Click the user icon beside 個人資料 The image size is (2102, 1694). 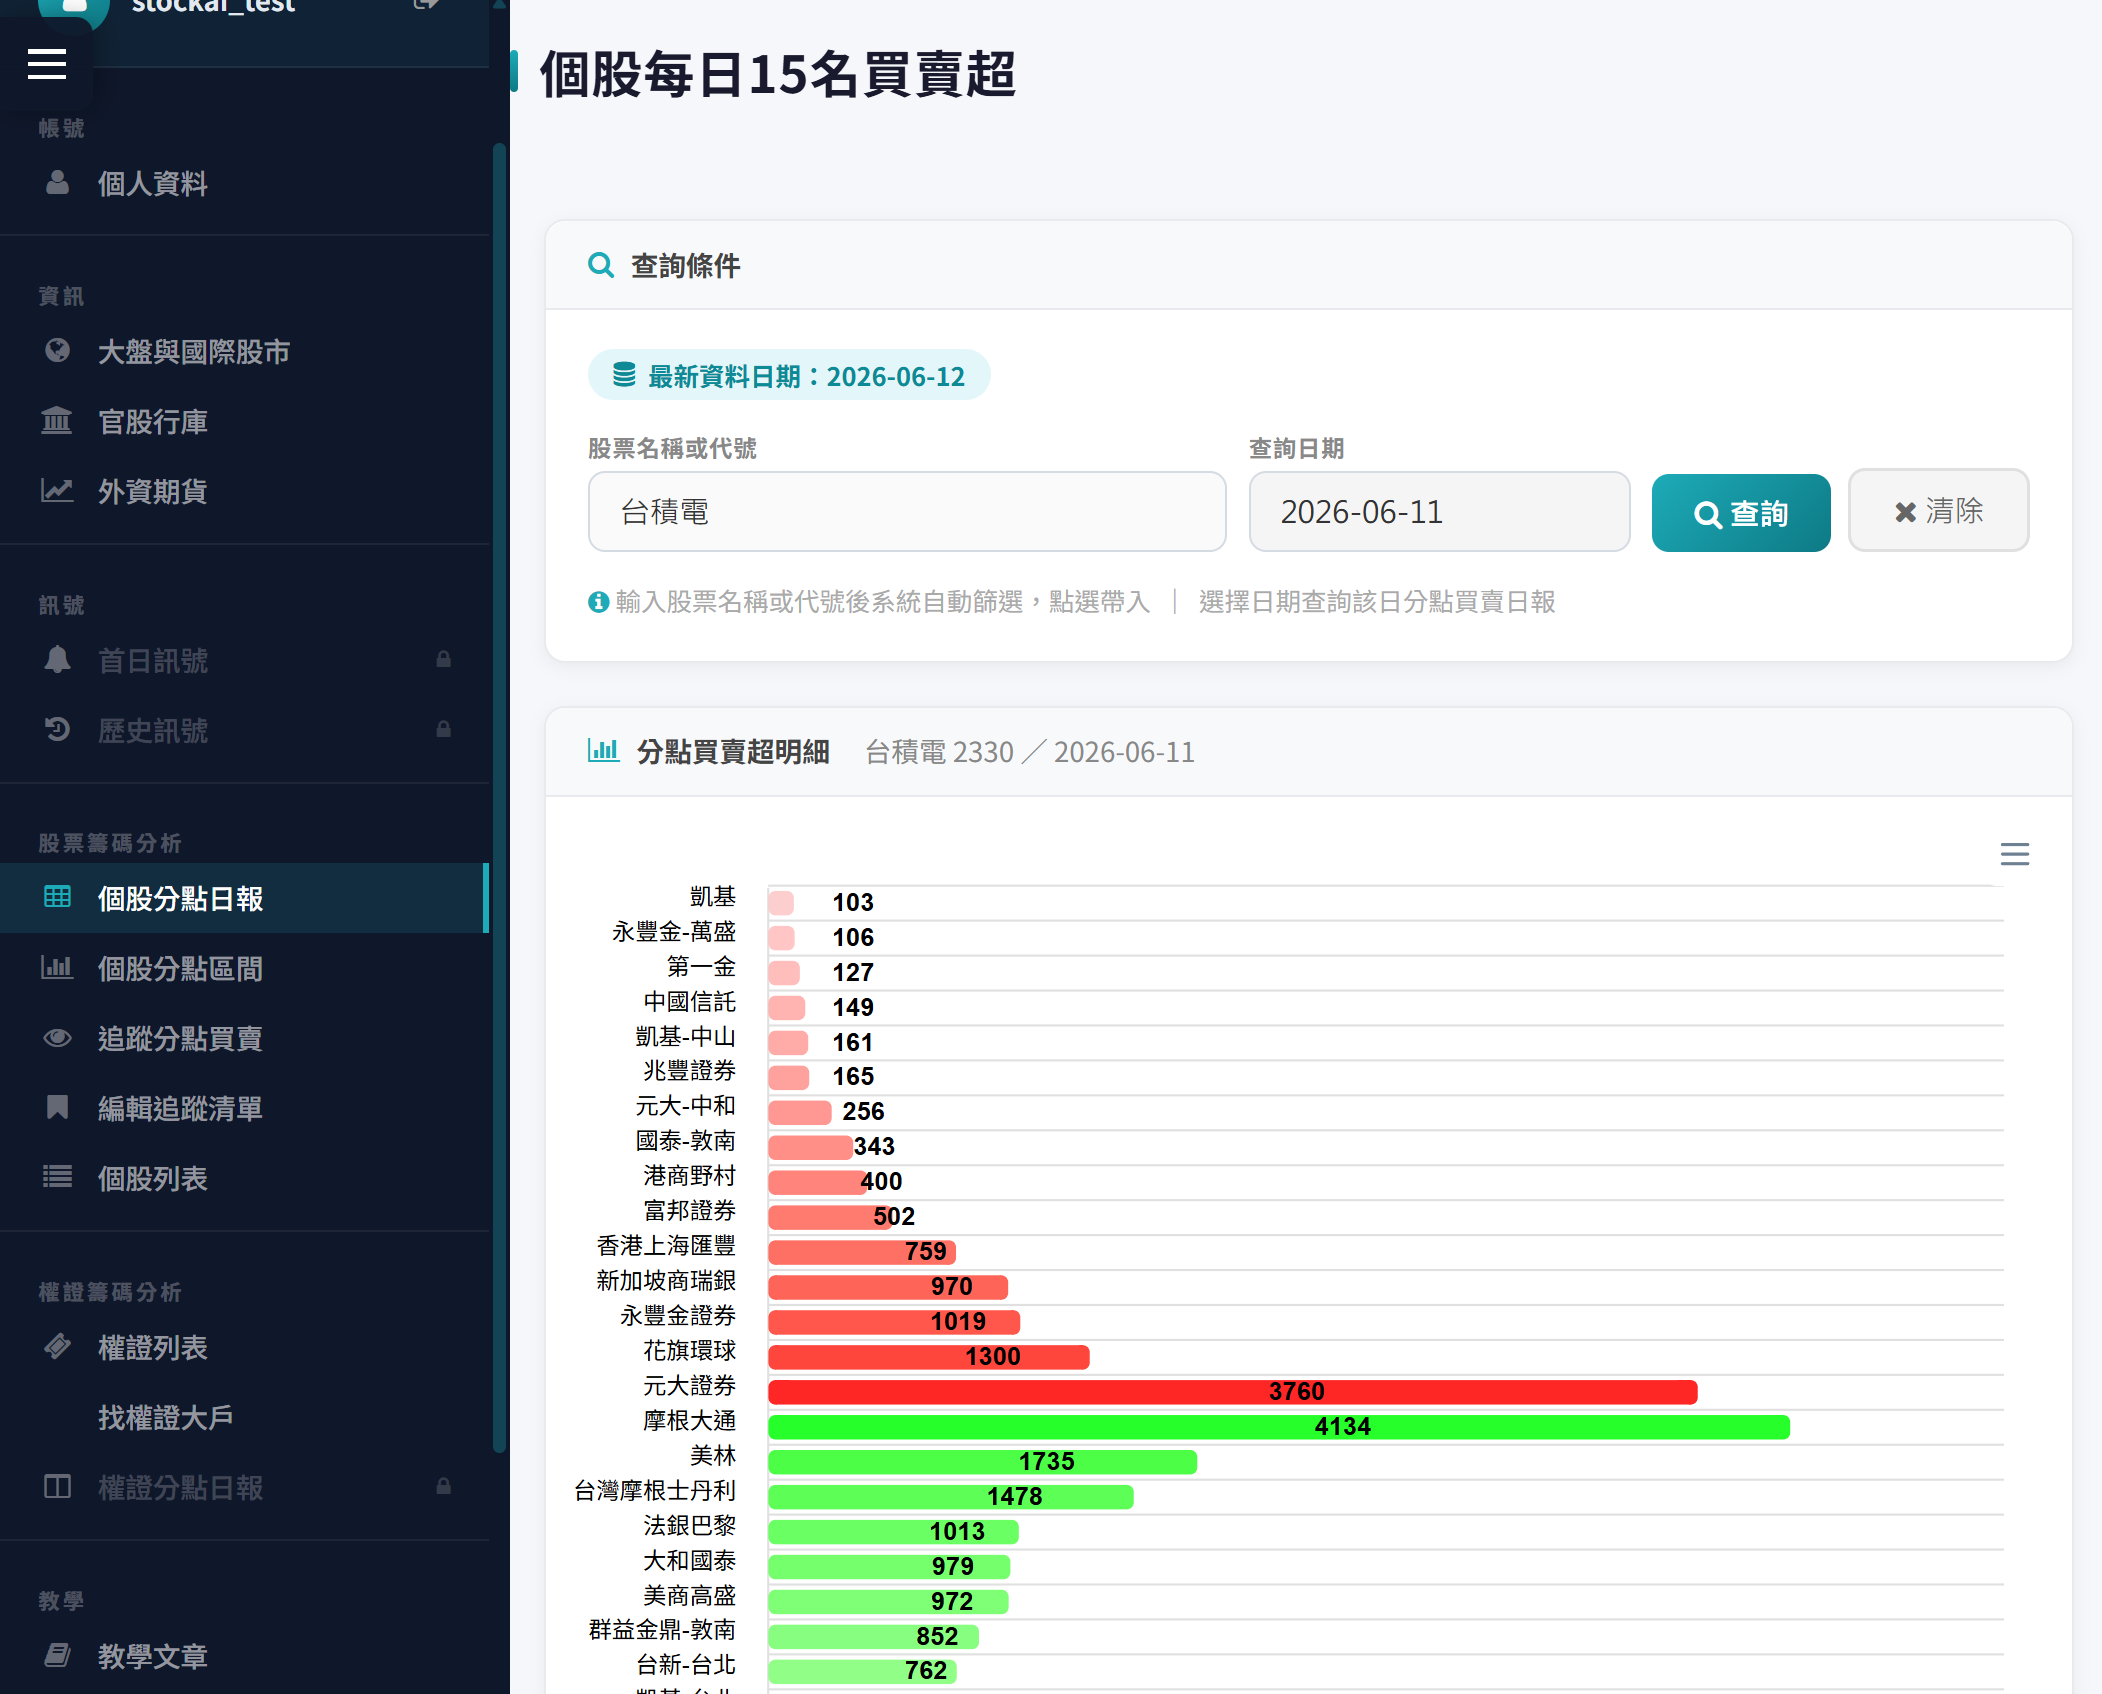coord(57,182)
